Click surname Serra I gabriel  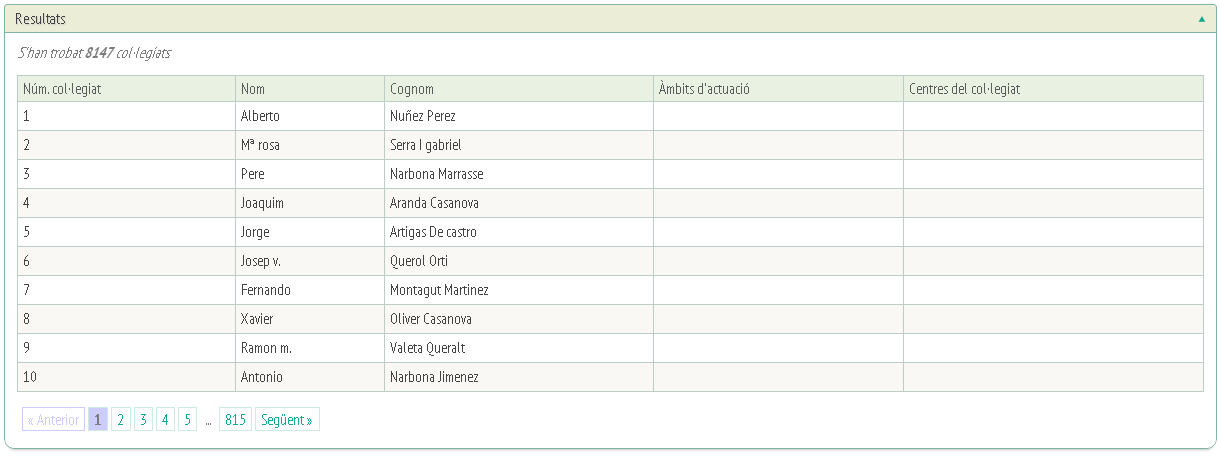pos(426,145)
